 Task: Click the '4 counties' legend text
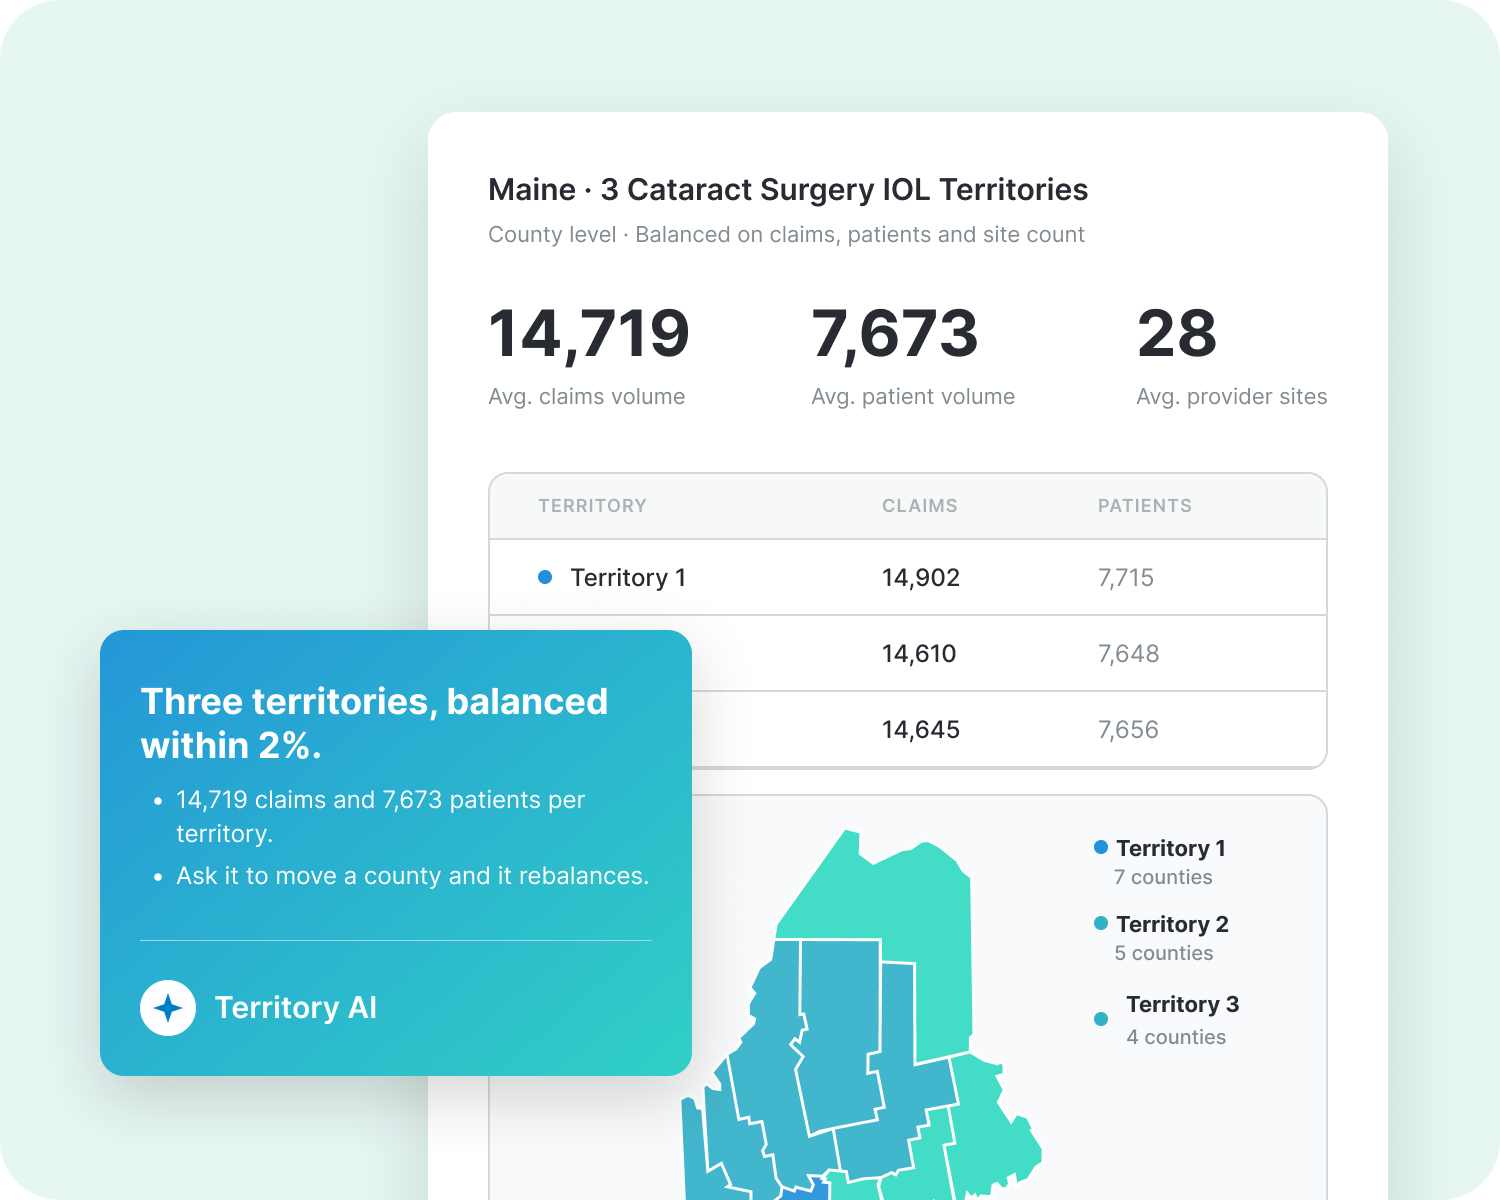1176,1037
